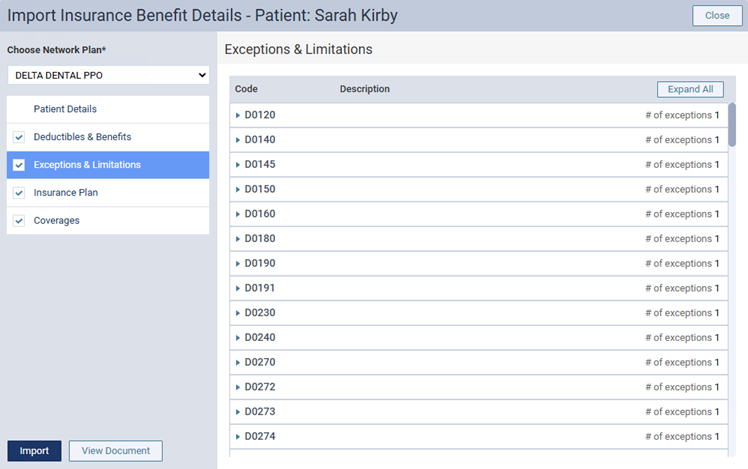Uncheck the Deductibles & Benefits checkbox

(19, 137)
